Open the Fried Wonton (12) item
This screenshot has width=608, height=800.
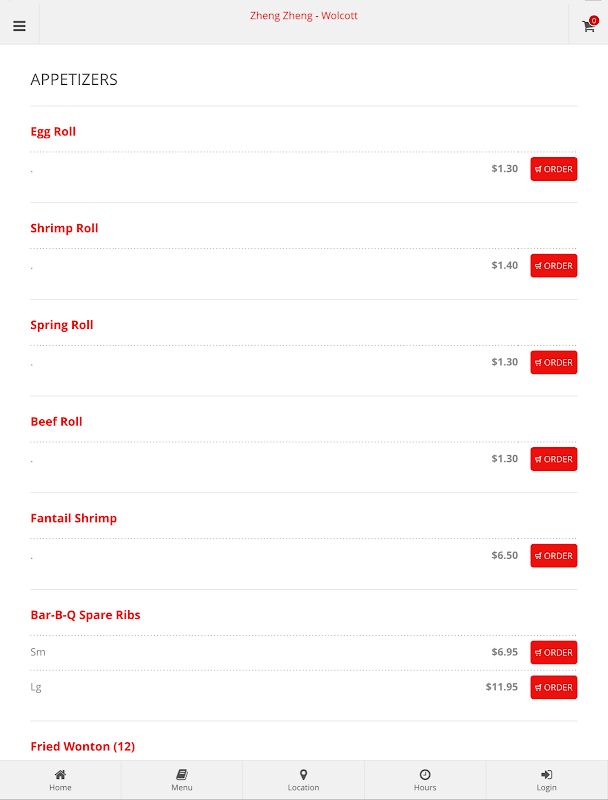pos(83,746)
